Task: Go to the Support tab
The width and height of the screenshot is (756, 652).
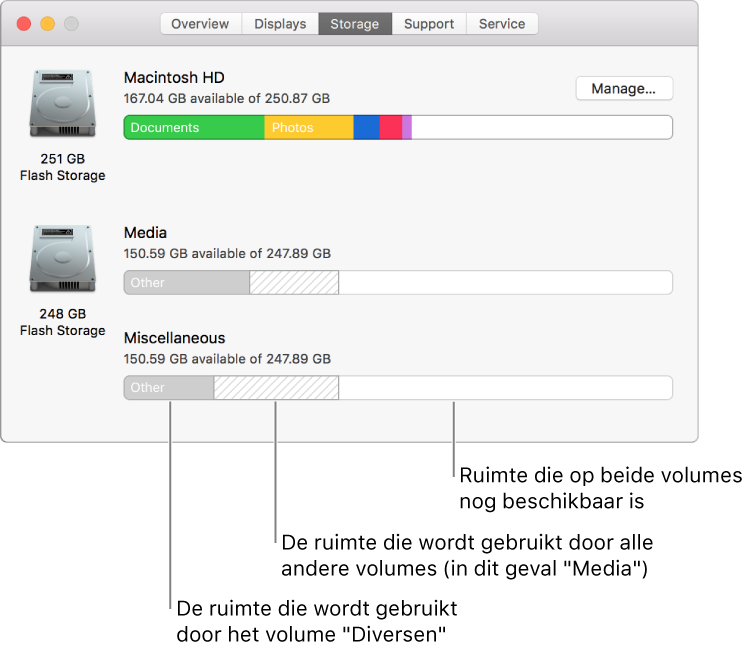Action: (429, 24)
